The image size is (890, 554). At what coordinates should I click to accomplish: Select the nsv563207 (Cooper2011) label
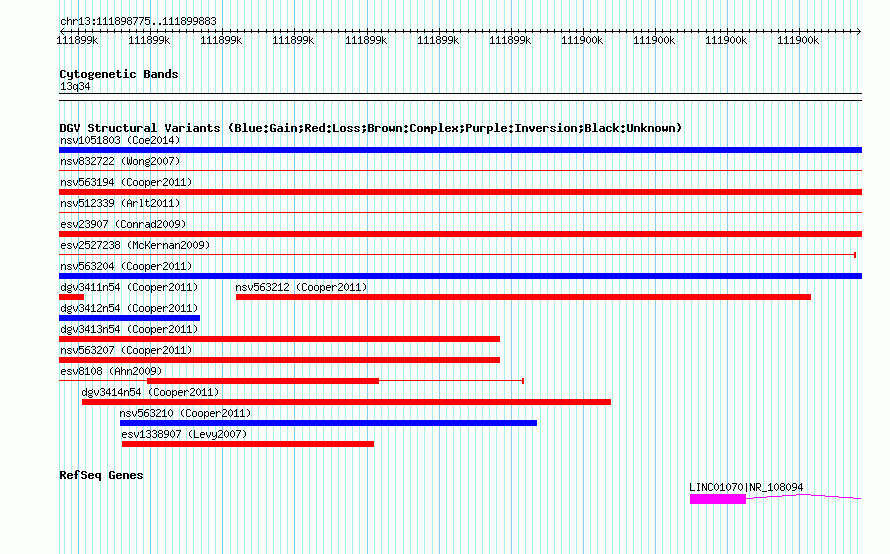pyautogui.click(x=126, y=350)
